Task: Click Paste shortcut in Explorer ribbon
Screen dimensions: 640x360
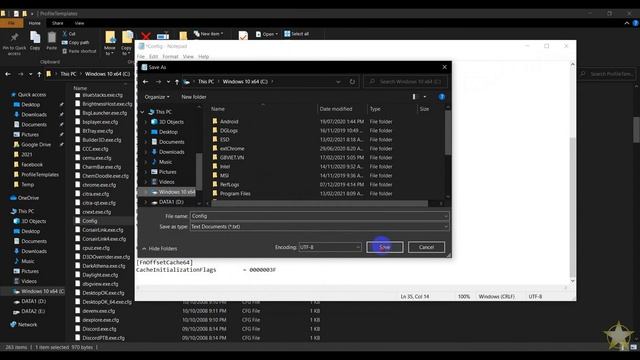Action: tap(79, 51)
